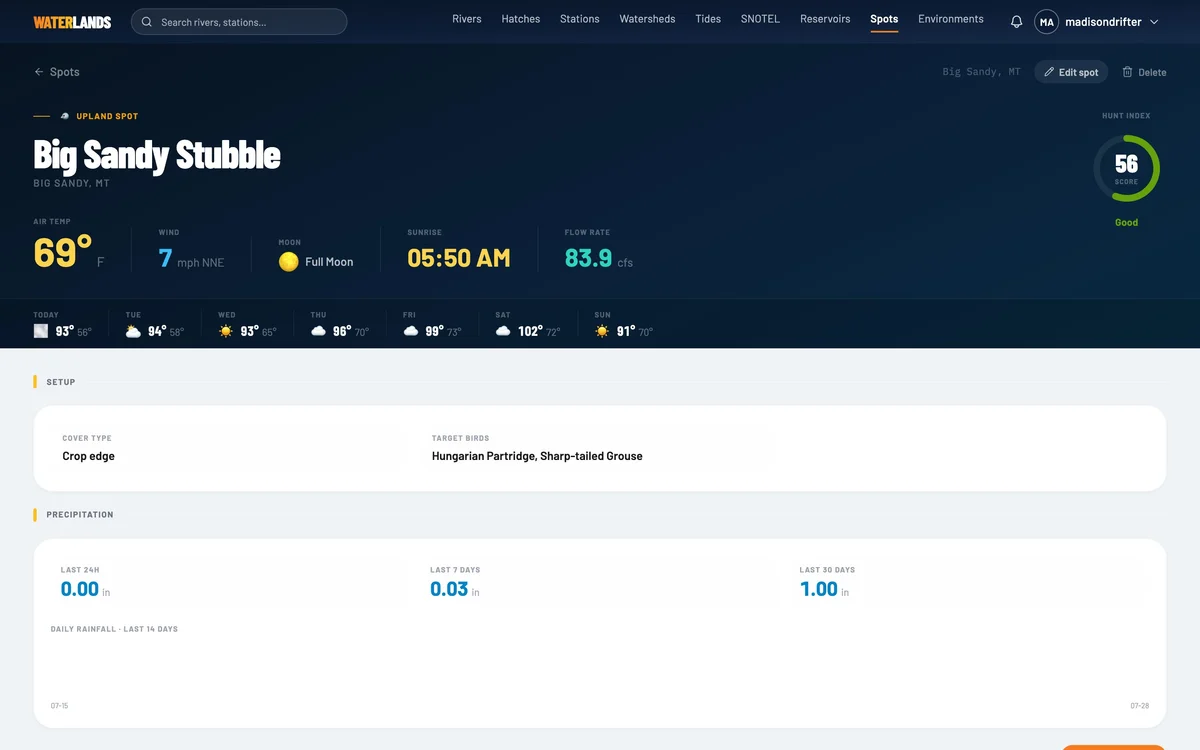Go back to the Spots list

coord(57,72)
